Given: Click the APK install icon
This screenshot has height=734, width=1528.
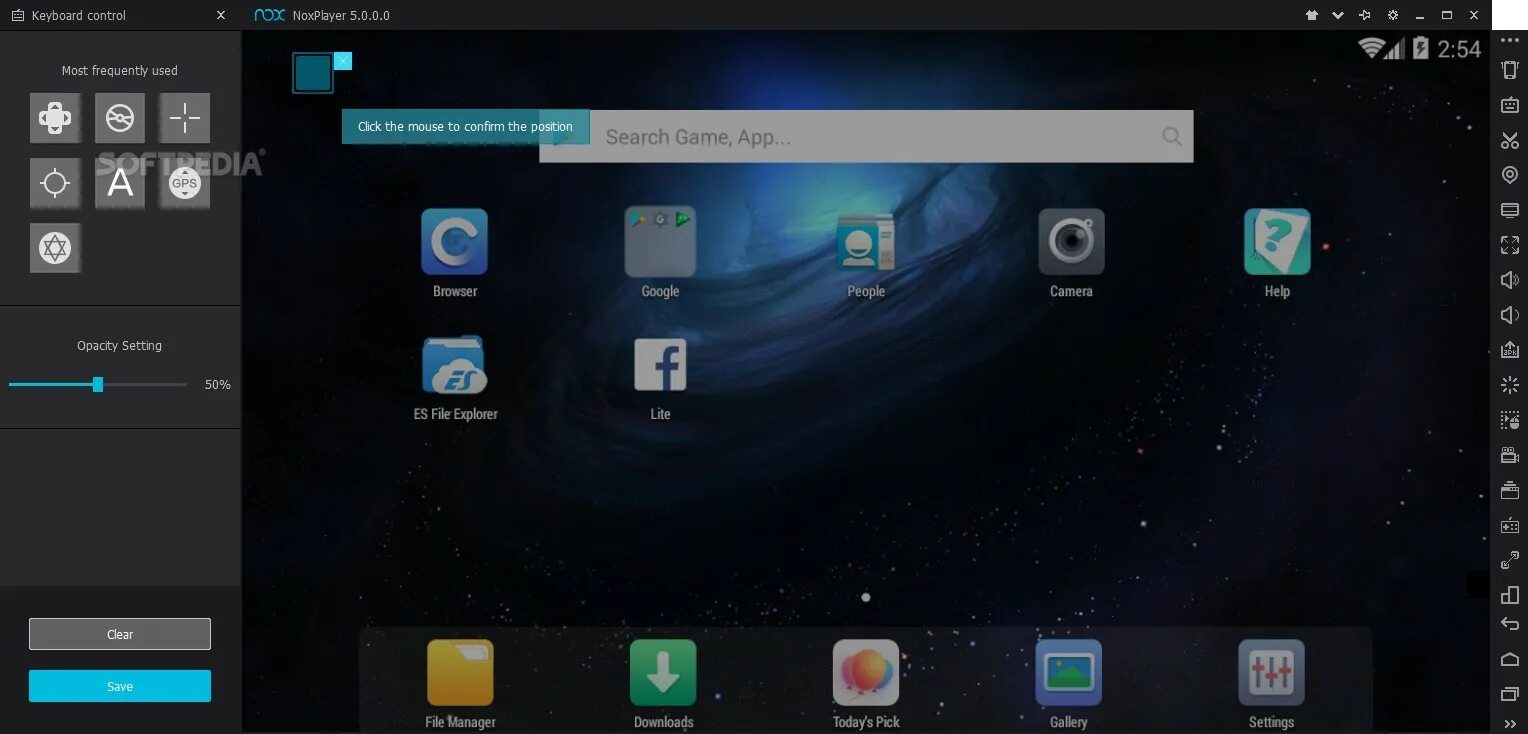Looking at the screenshot, I should pyautogui.click(x=1510, y=350).
